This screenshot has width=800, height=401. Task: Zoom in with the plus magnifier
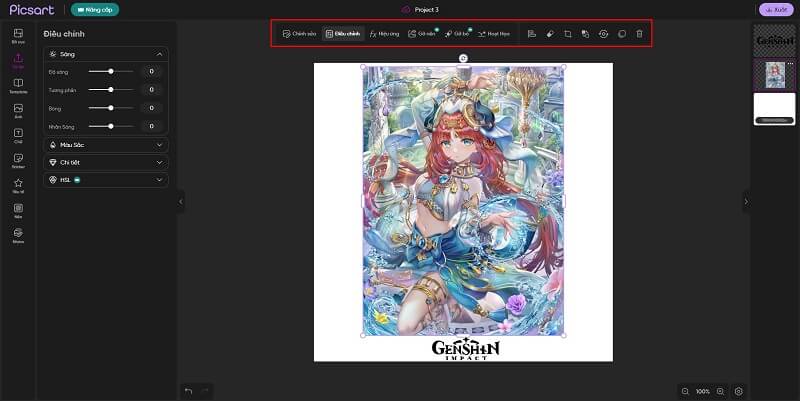coord(720,391)
